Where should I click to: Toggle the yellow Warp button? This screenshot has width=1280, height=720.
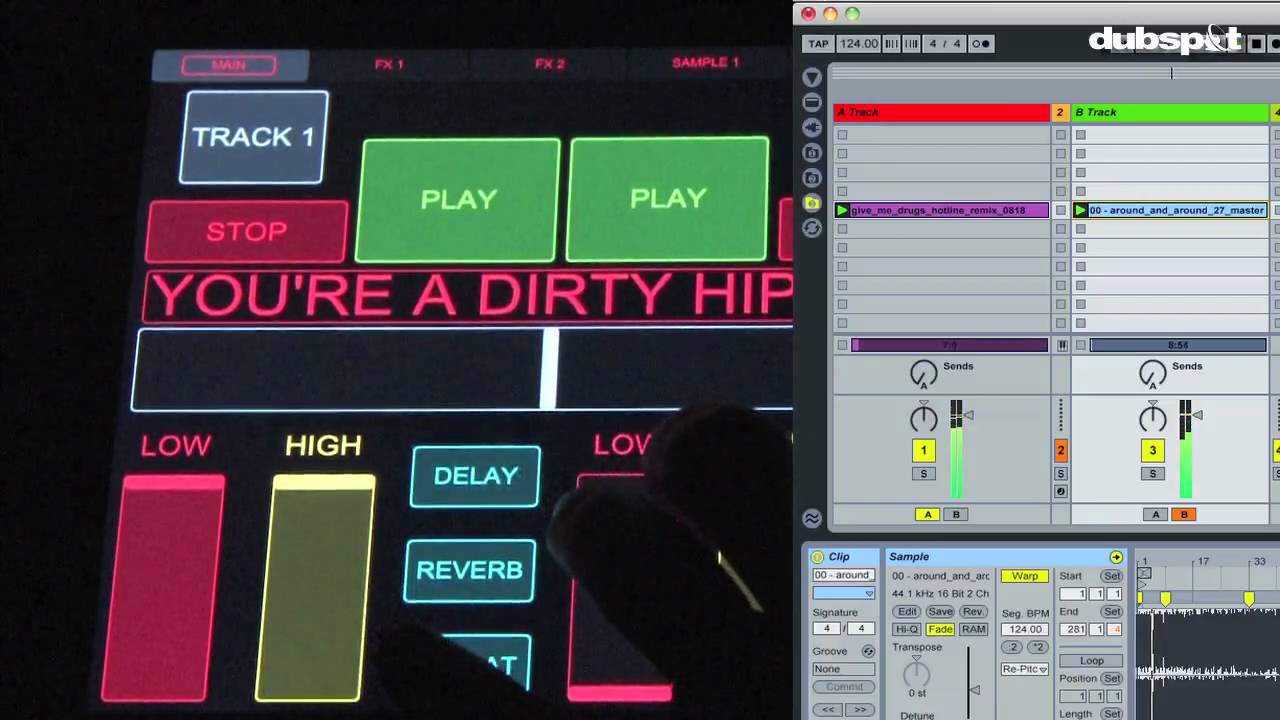[1025, 576]
